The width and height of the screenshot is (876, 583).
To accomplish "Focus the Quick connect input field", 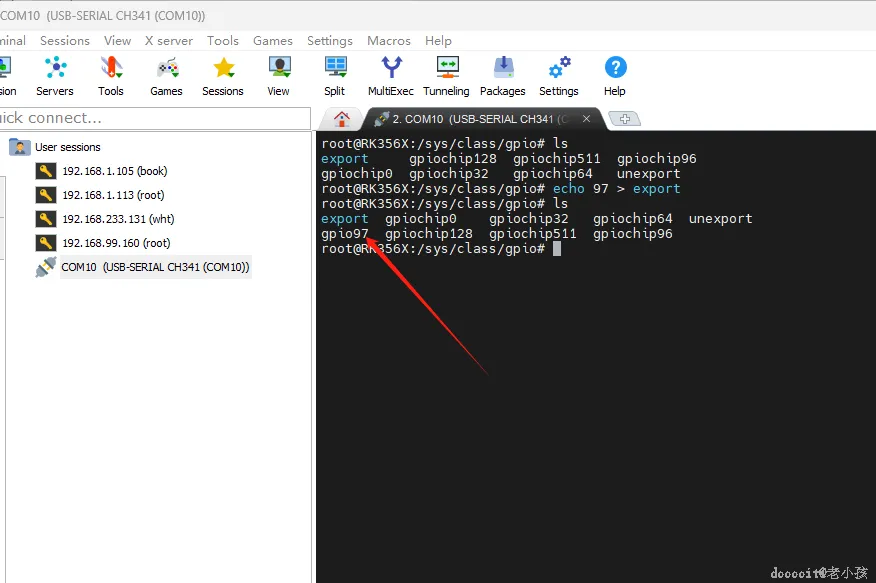I will pos(155,118).
